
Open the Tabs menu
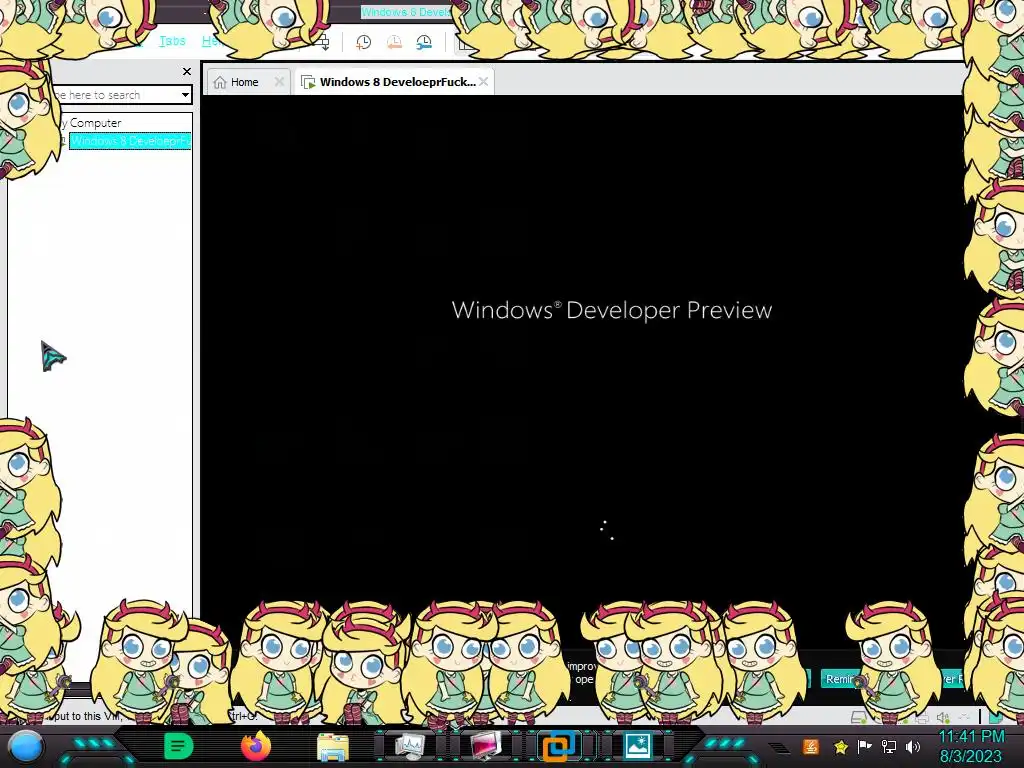(x=172, y=41)
